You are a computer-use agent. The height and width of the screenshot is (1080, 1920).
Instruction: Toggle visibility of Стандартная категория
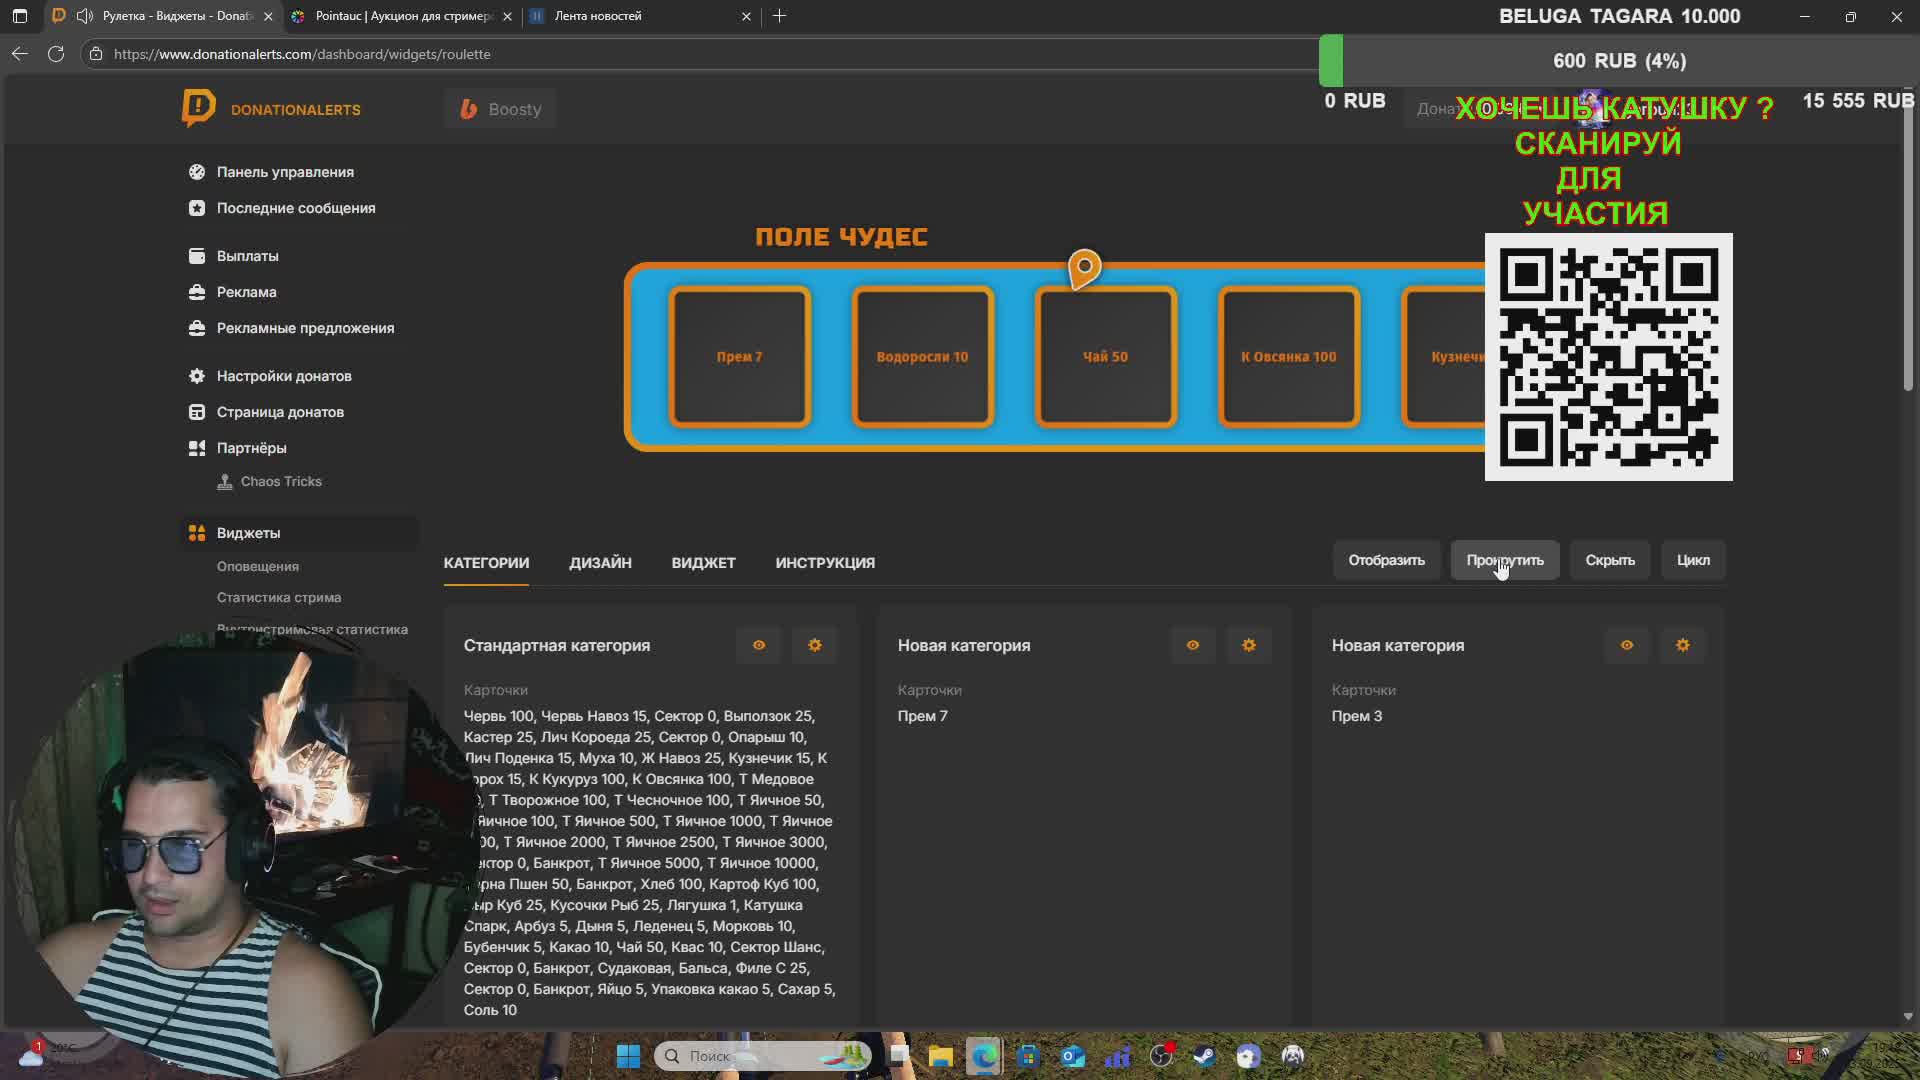click(x=759, y=645)
